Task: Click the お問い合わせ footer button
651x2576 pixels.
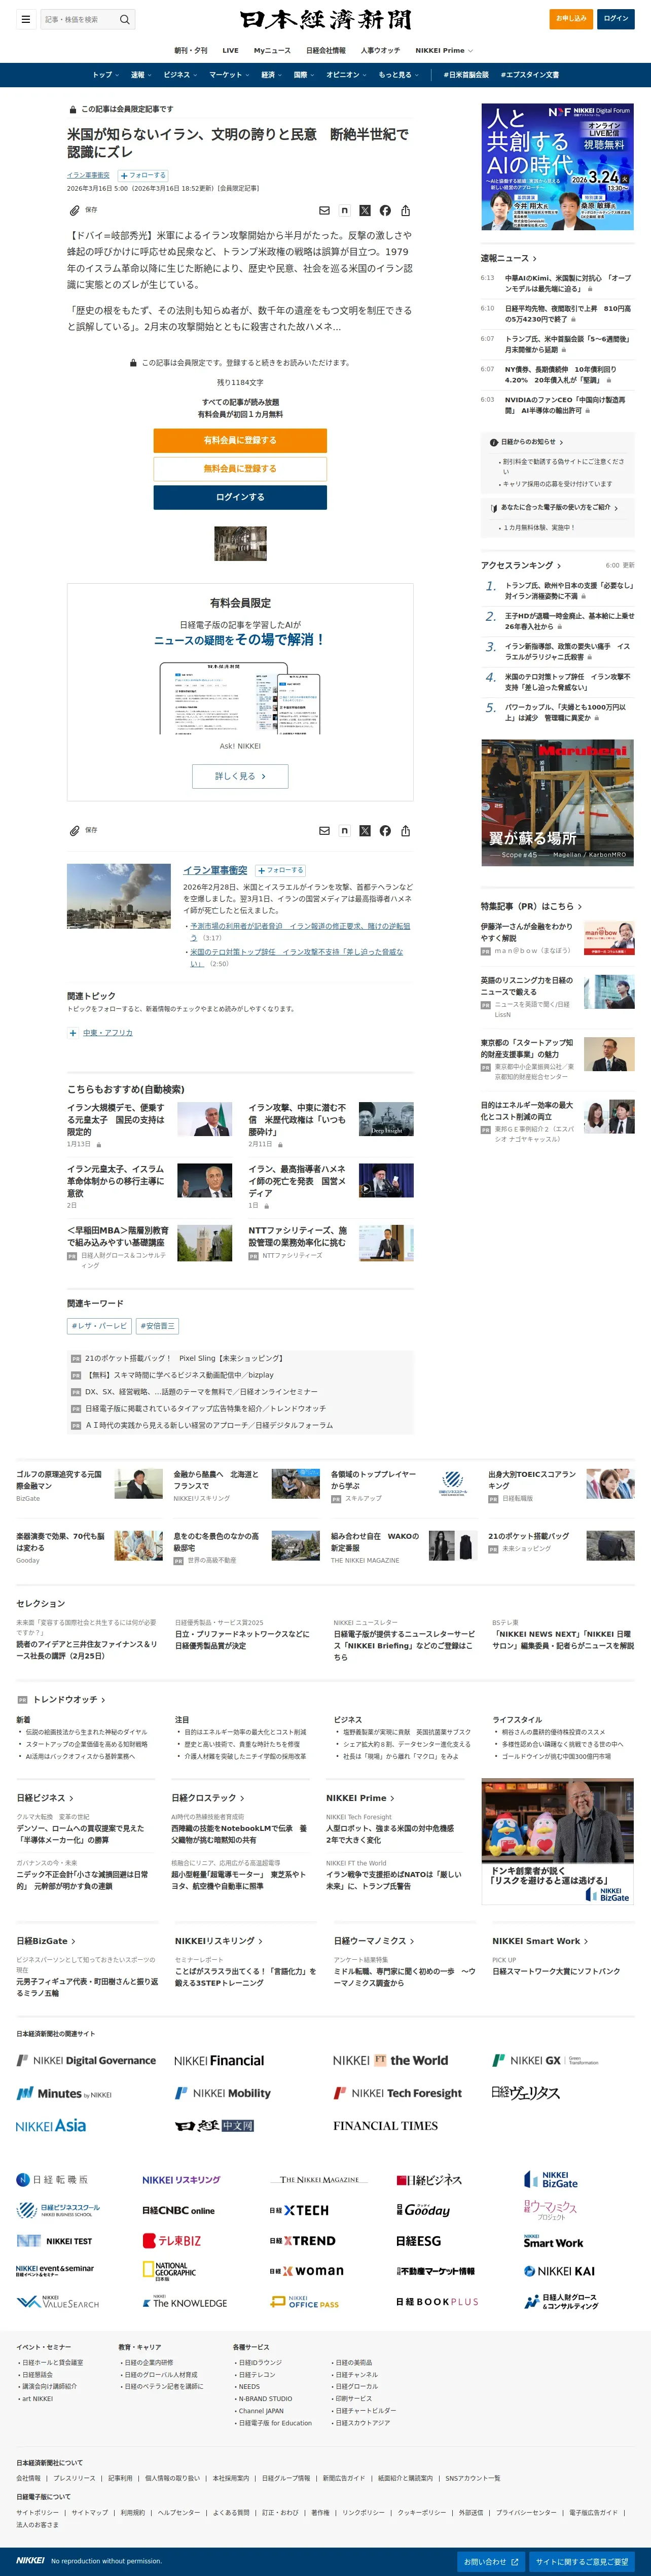Action: [x=491, y=2562]
